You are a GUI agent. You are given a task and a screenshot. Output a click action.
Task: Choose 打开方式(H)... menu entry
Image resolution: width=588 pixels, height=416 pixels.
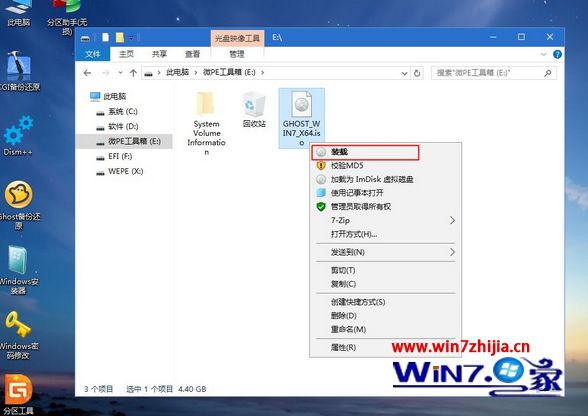point(385,234)
